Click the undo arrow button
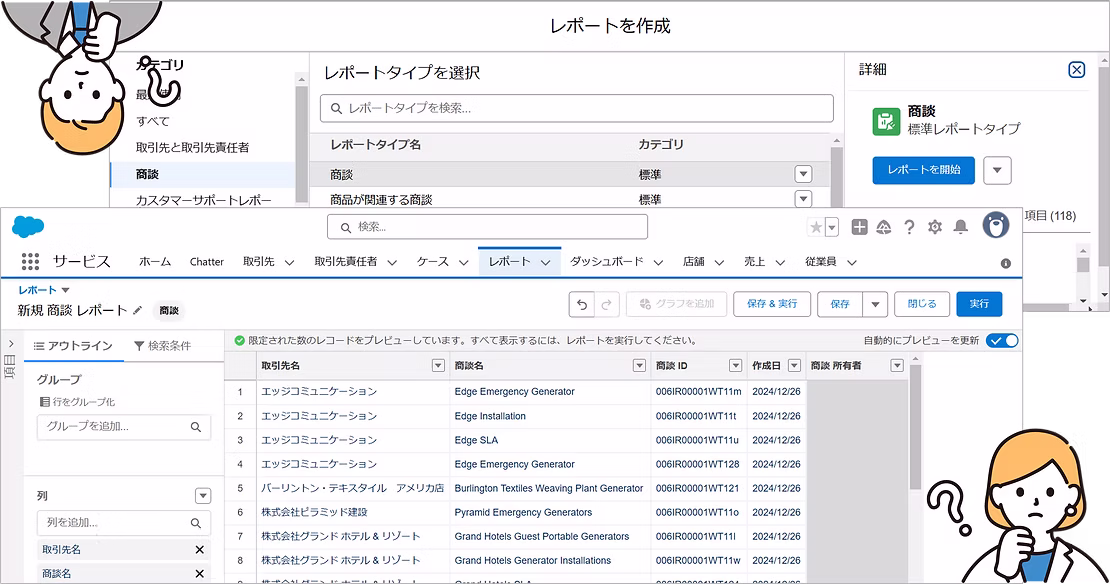The image size is (1110, 584). [x=582, y=304]
